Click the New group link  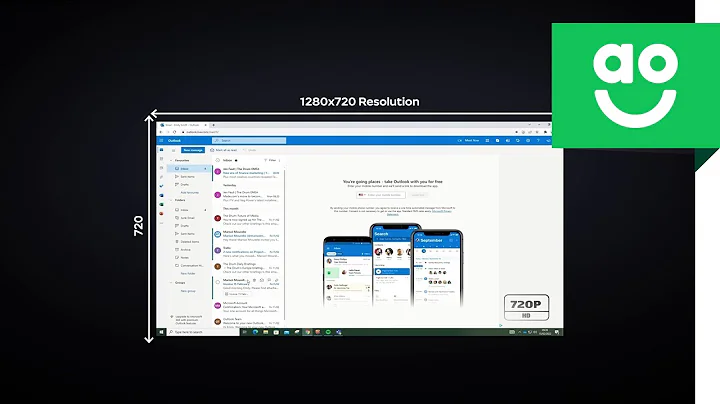tap(188, 291)
